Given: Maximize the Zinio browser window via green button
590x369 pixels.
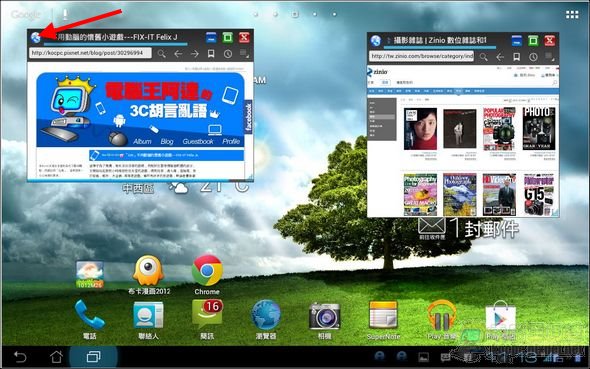Looking at the screenshot, I should click(533, 40).
